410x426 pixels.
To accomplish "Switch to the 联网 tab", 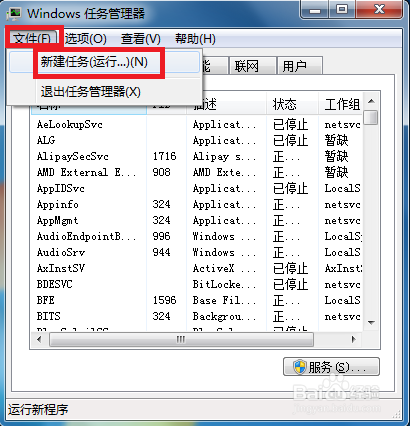I will point(253,66).
